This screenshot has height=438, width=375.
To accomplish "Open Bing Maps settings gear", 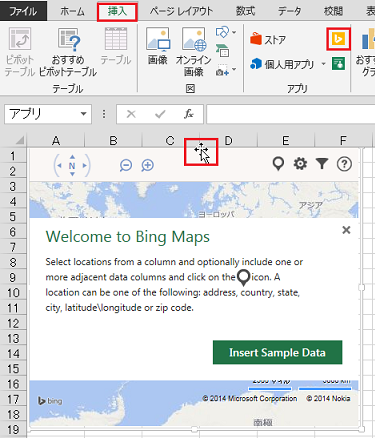I will [x=300, y=164].
